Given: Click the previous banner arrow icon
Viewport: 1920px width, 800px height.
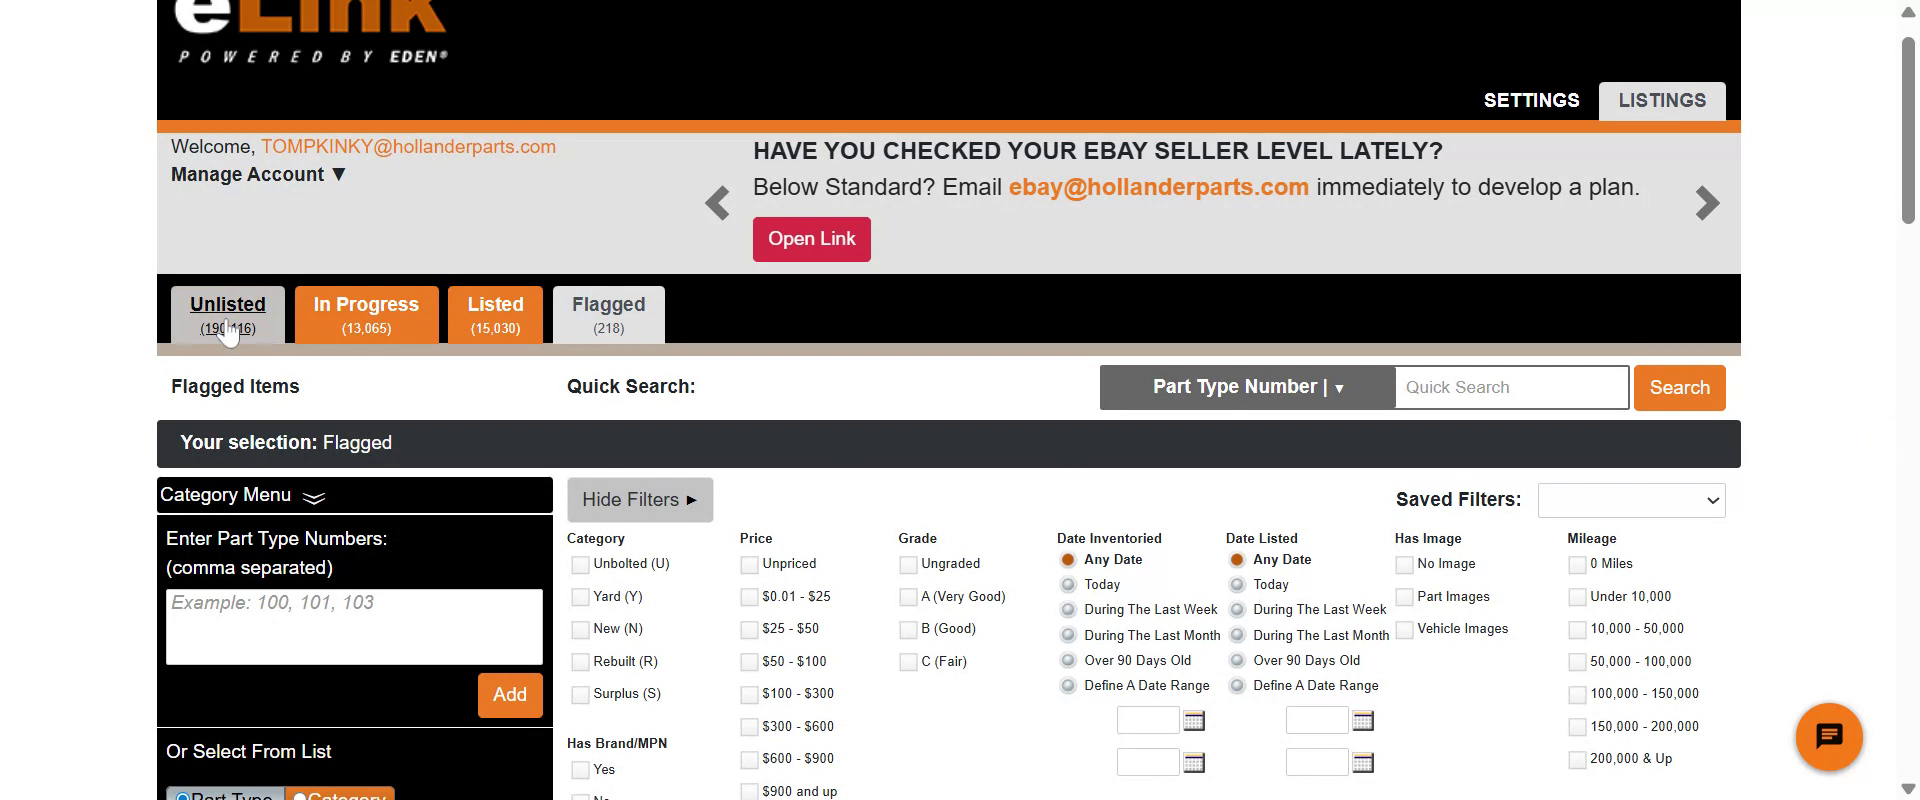Looking at the screenshot, I should coord(717,204).
